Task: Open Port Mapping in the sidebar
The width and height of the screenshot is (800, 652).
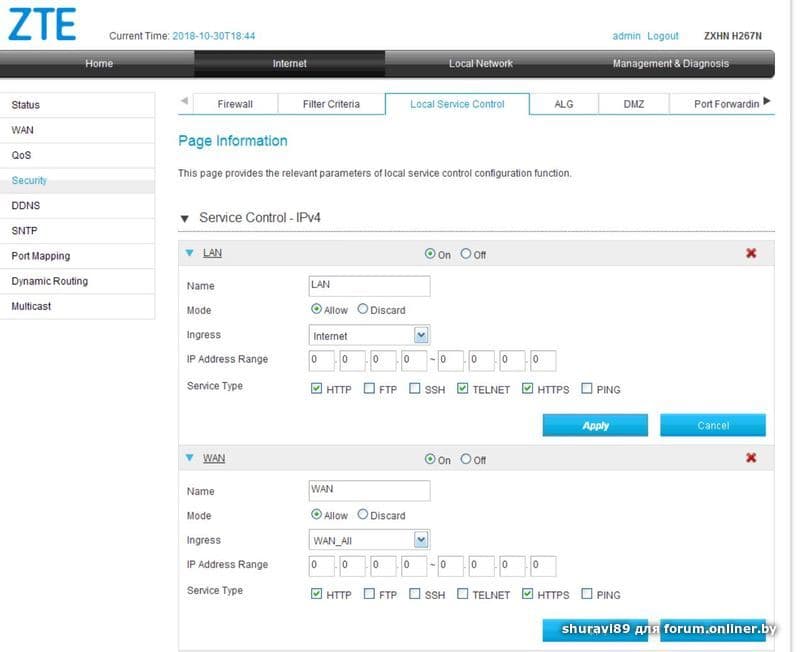Action: coord(78,256)
